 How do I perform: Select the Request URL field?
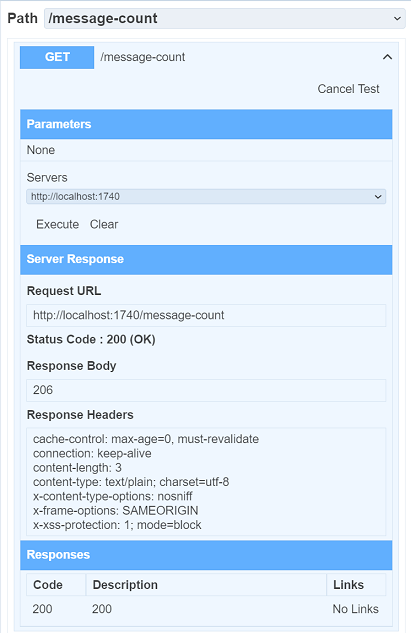(206, 315)
